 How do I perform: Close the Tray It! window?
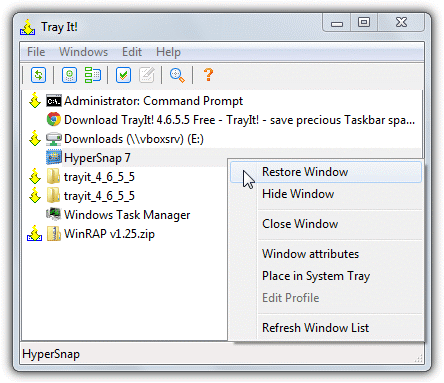401,23
